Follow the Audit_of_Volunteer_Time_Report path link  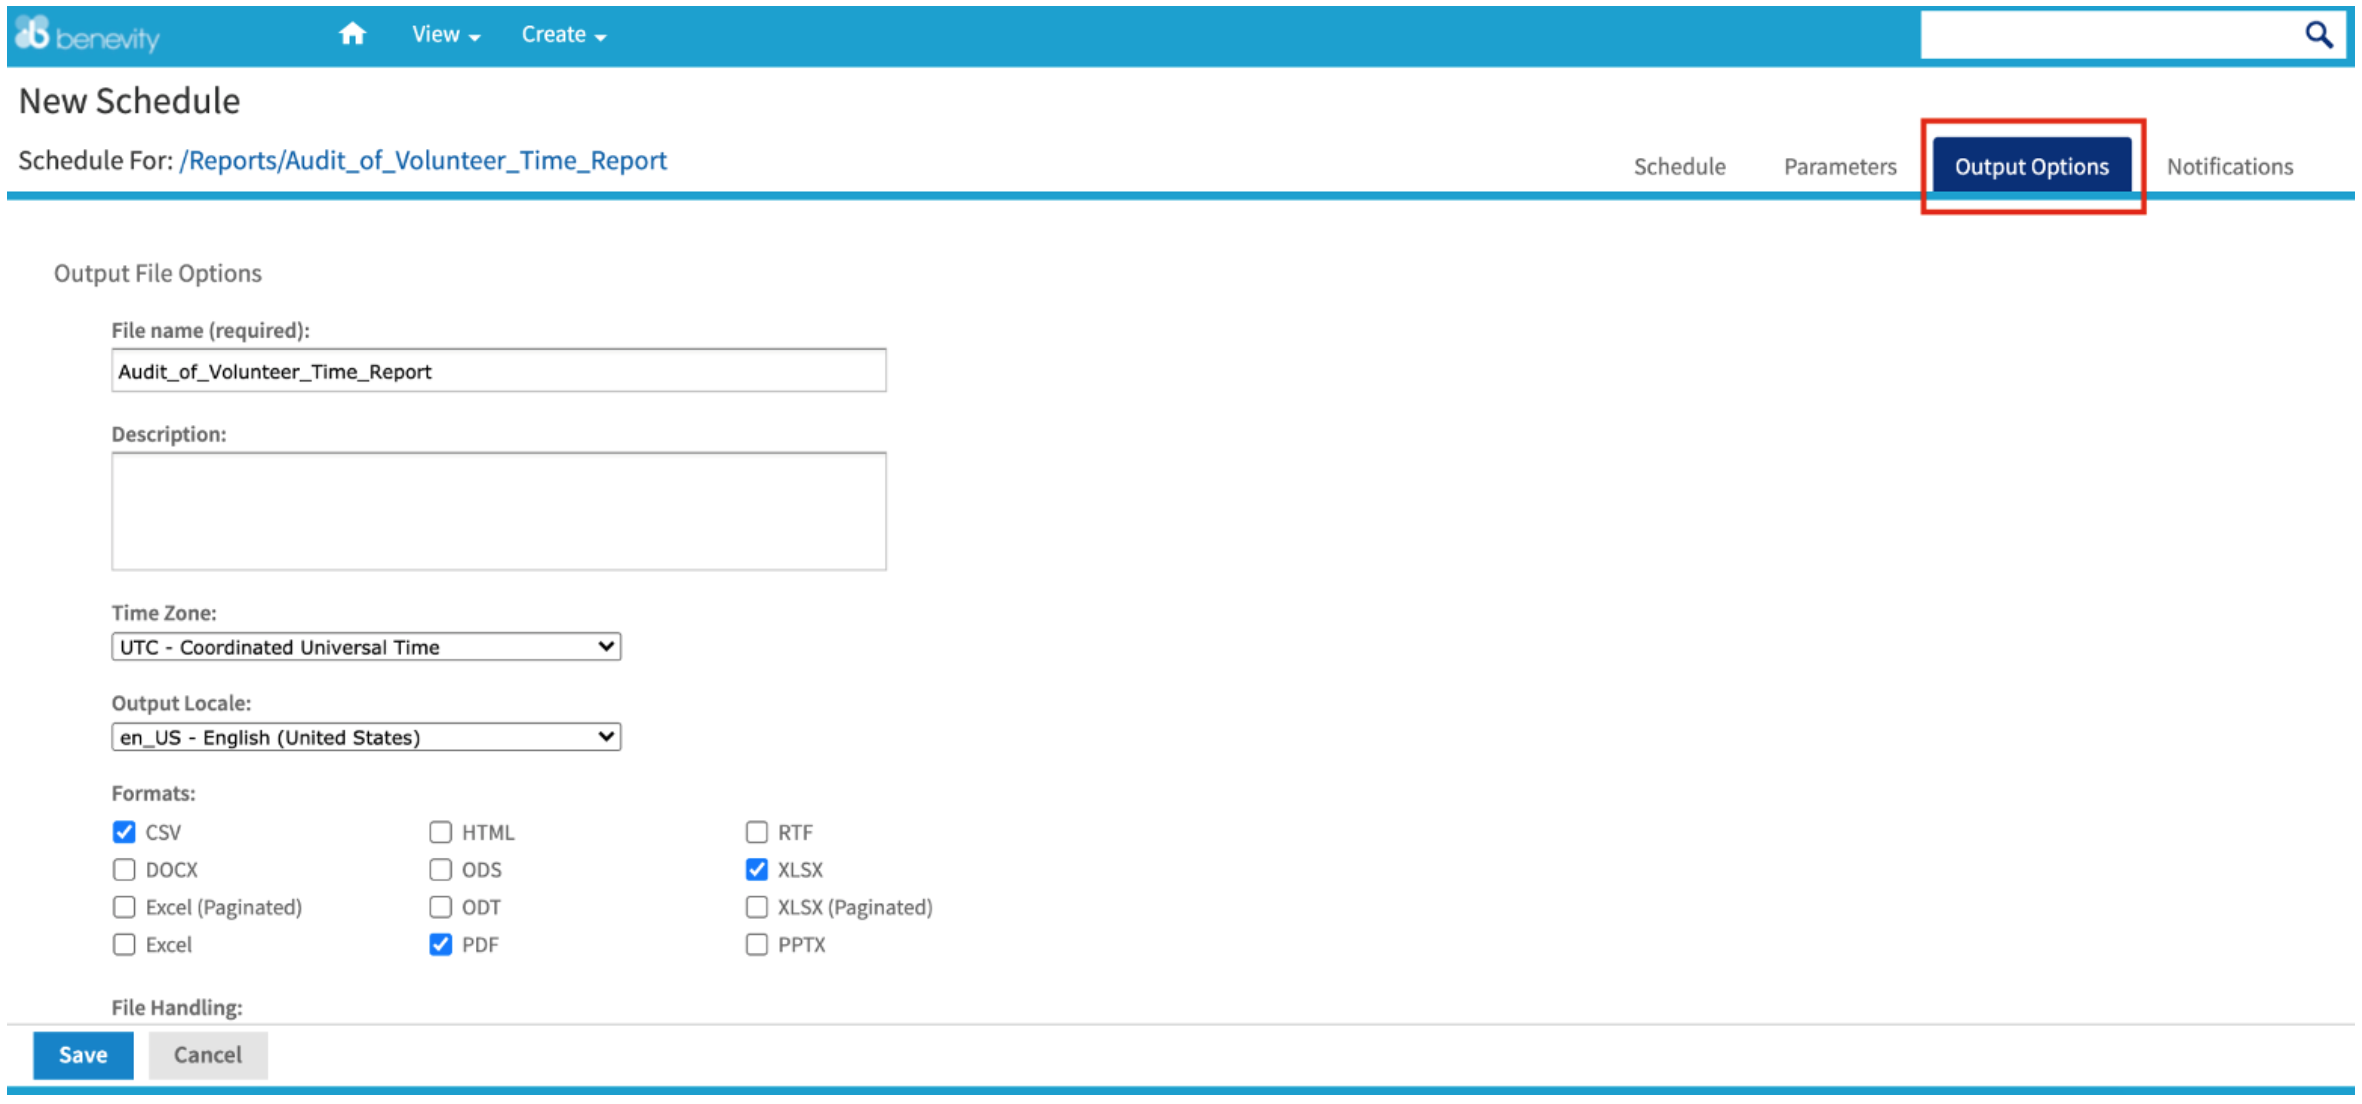423,161
